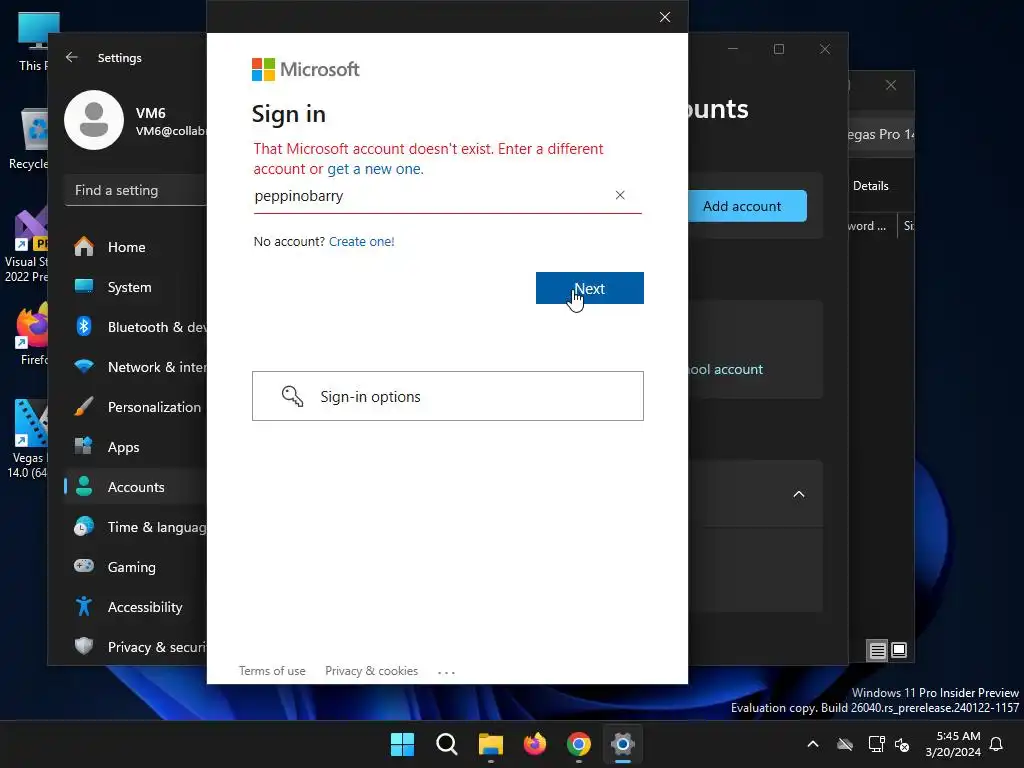
Task: Collapse the section with the up chevron
Action: pos(799,494)
